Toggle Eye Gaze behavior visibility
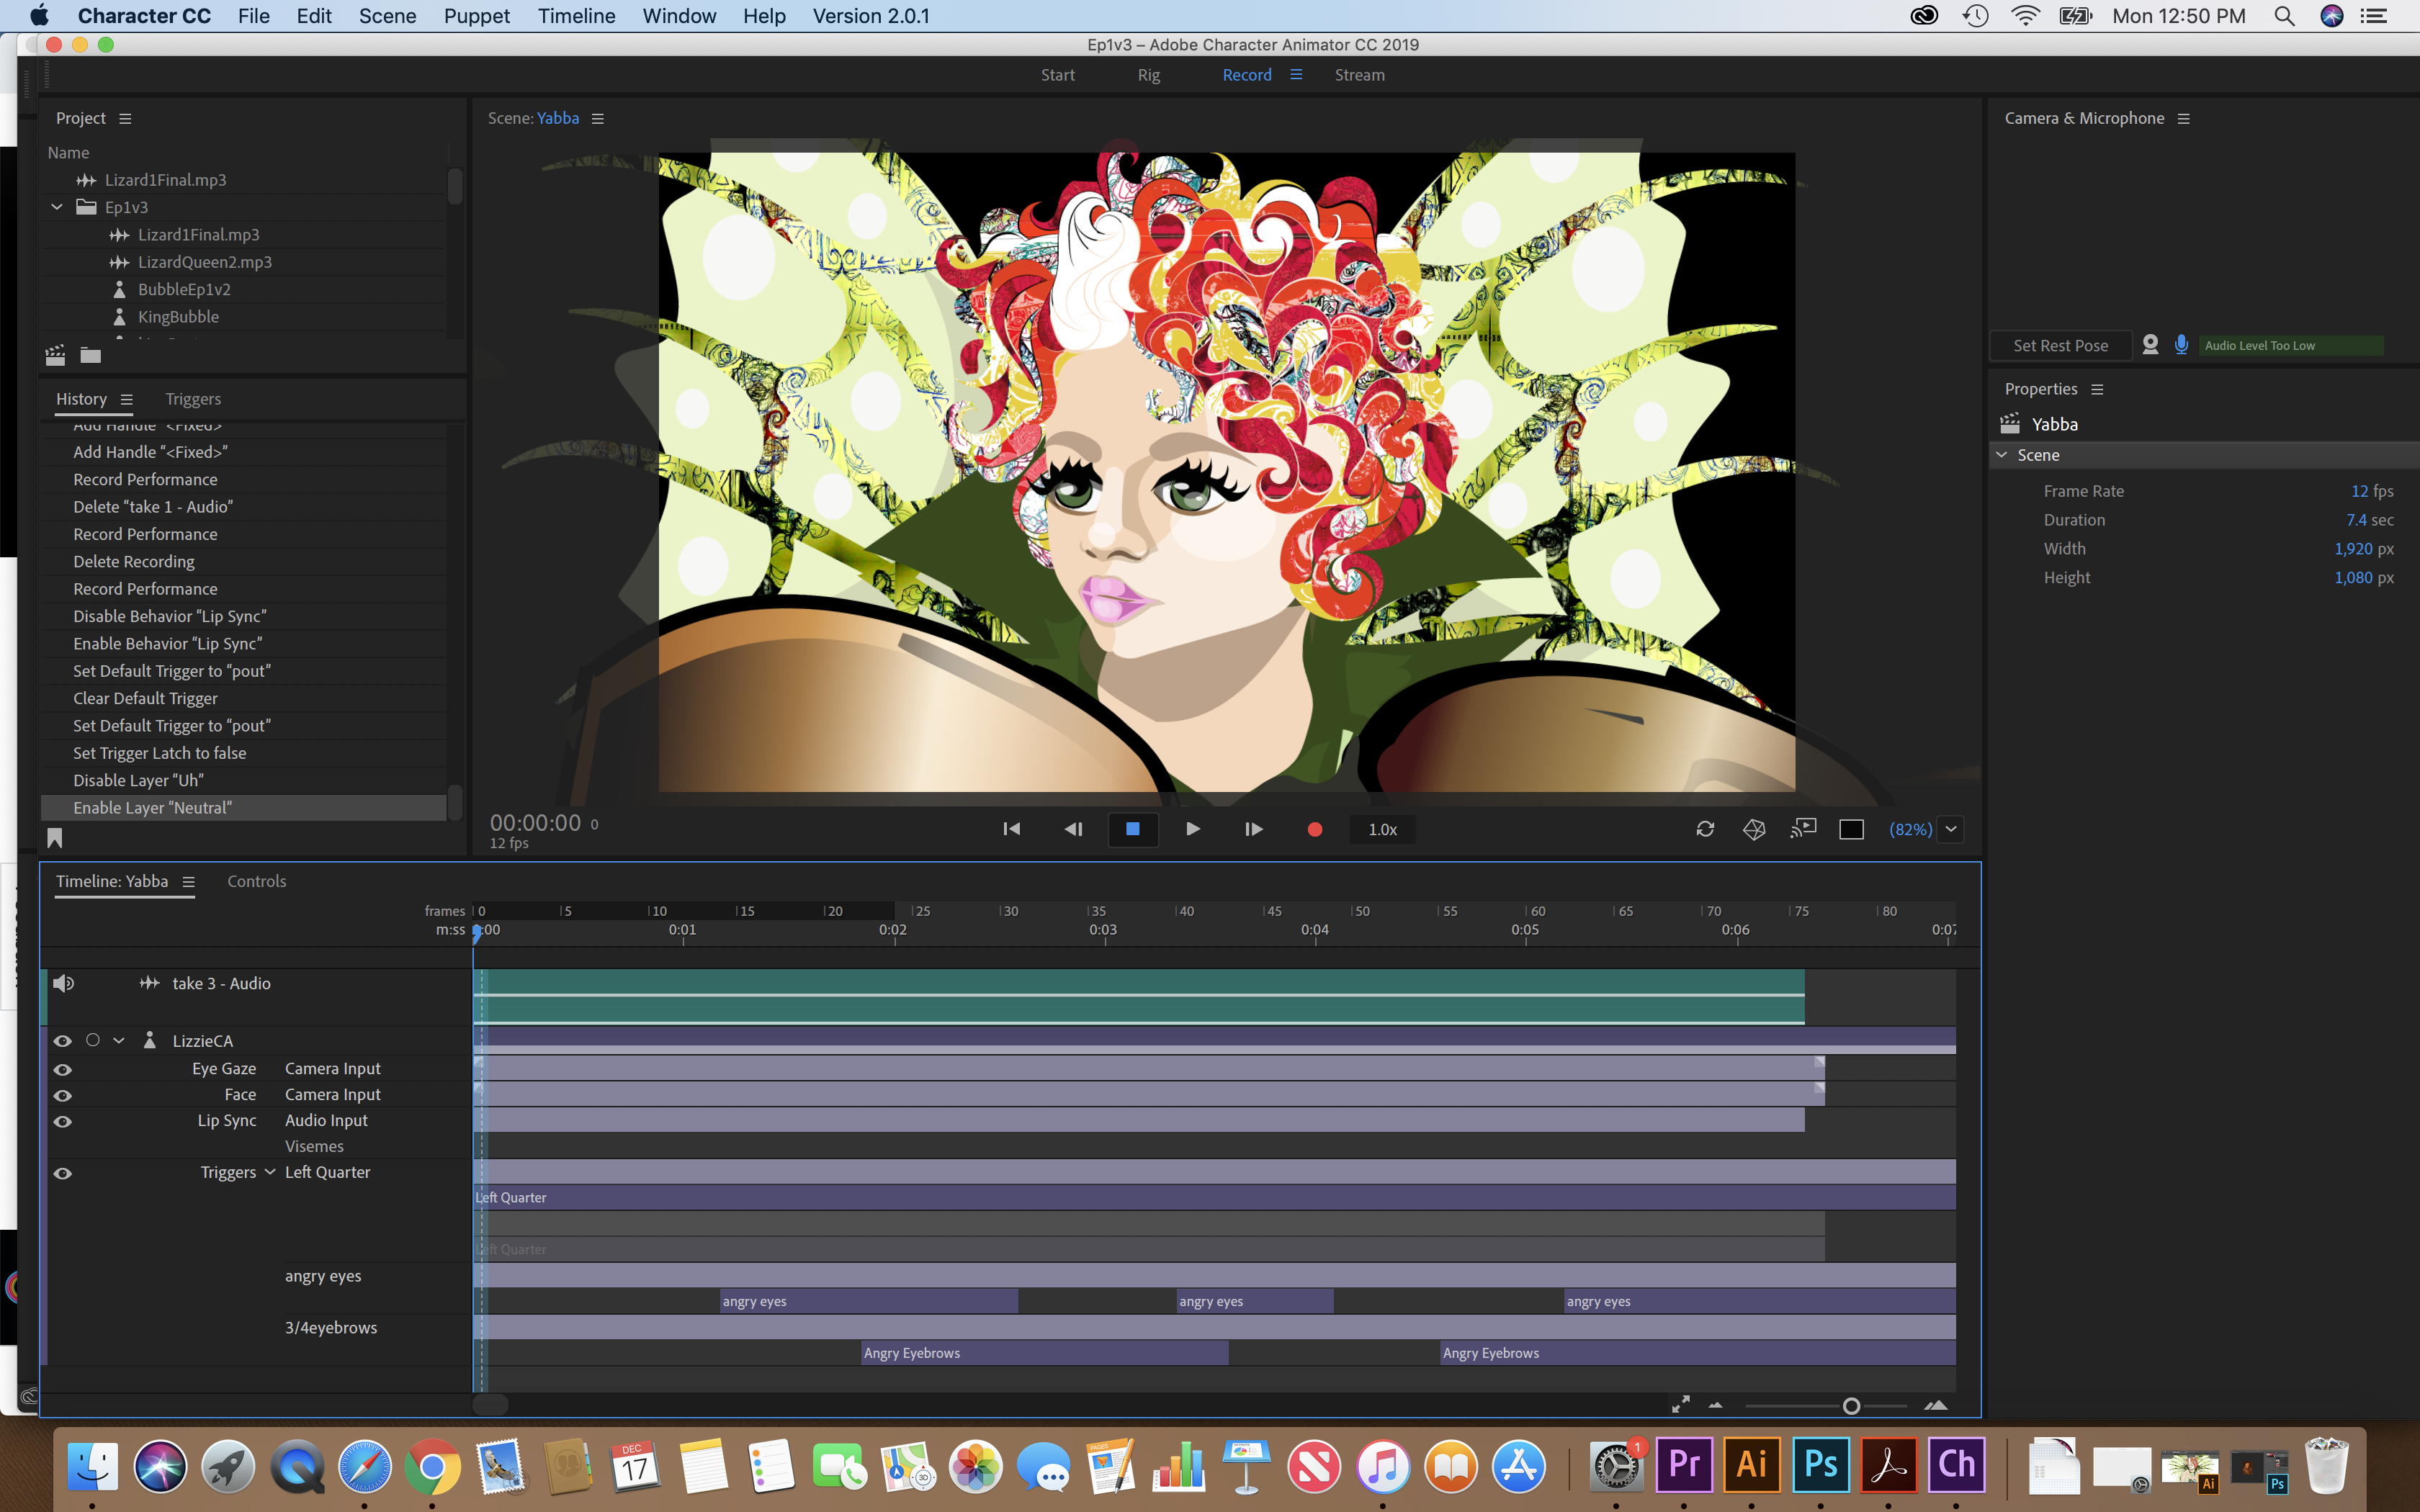The width and height of the screenshot is (2420, 1512). pyautogui.click(x=63, y=1069)
